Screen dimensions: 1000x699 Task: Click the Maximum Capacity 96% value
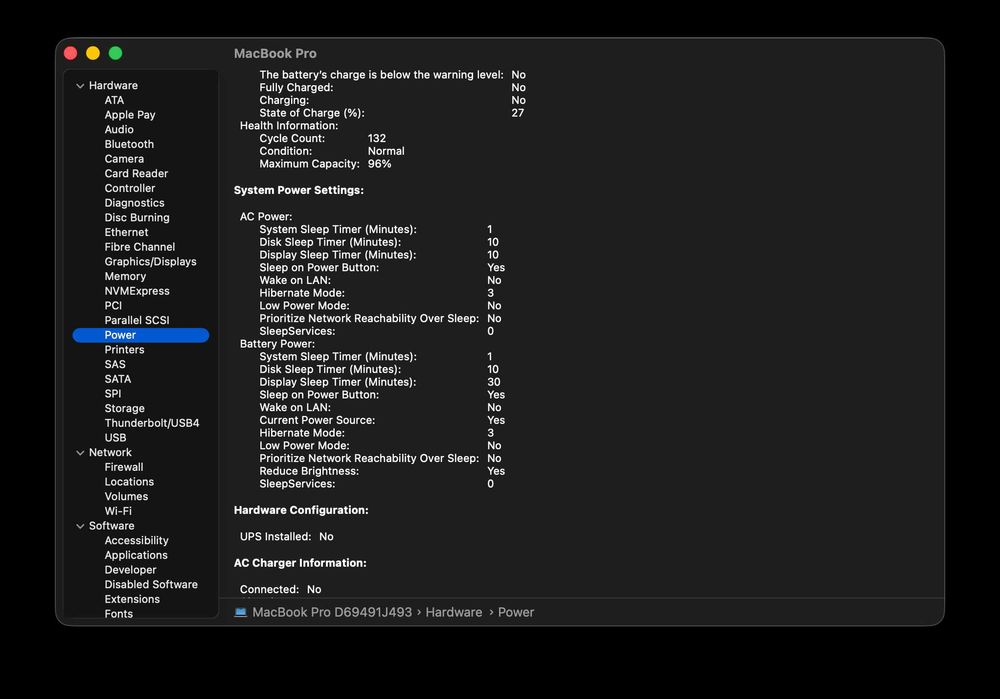point(379,164)
